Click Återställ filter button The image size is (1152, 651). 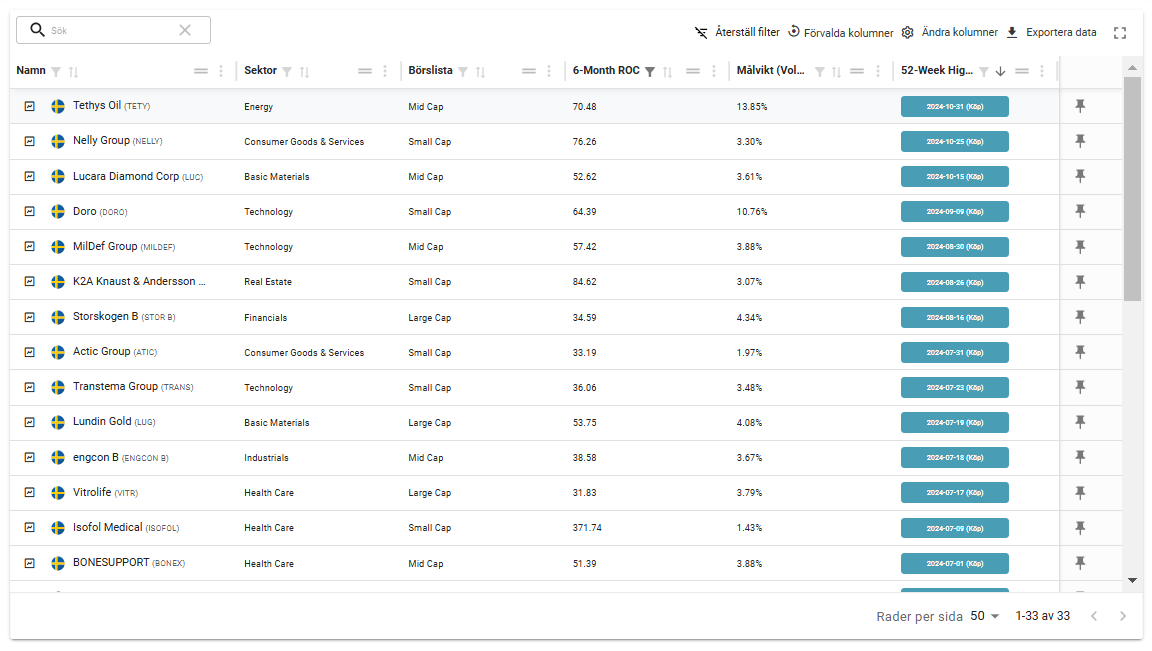click(737, 32)
